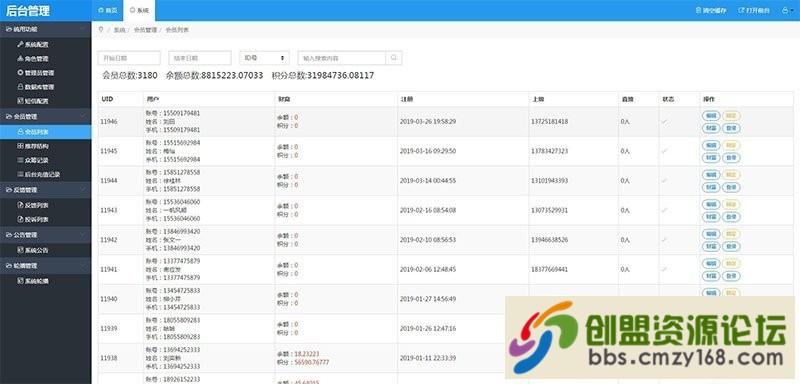Collapse the 反馈管理 sidebar group

point(45,190)
